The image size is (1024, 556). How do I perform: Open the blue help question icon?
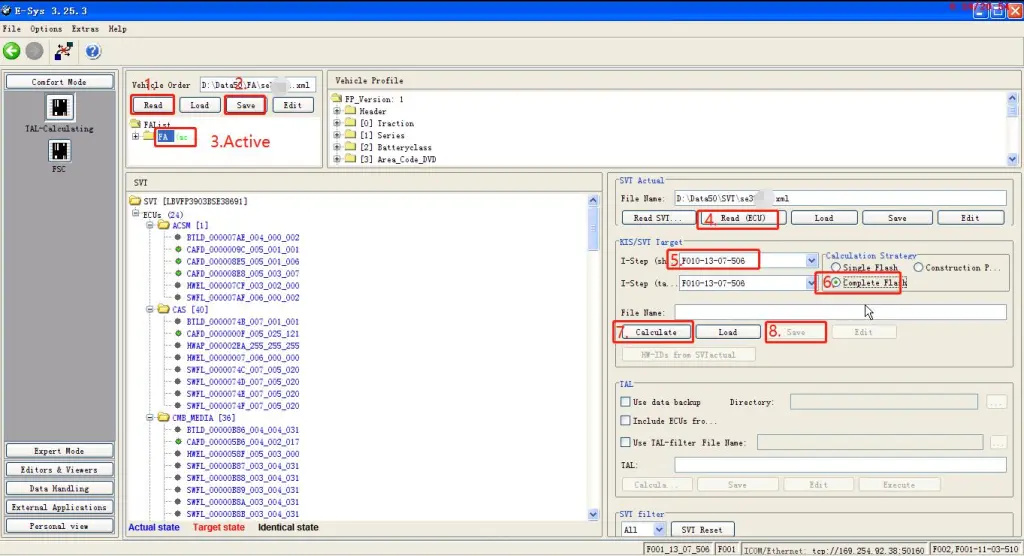point(93,51)
